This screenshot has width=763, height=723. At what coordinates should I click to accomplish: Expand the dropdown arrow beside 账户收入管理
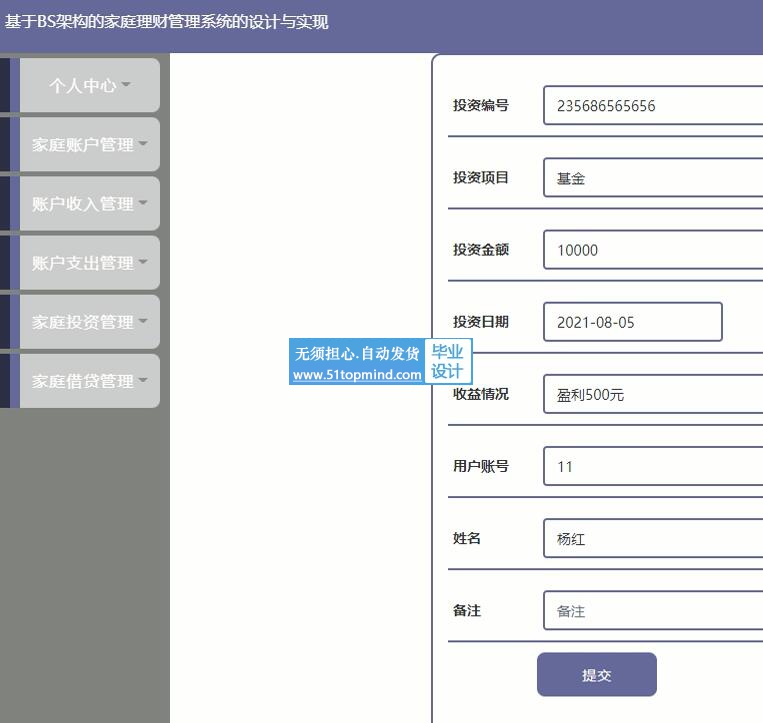(143, 202)
